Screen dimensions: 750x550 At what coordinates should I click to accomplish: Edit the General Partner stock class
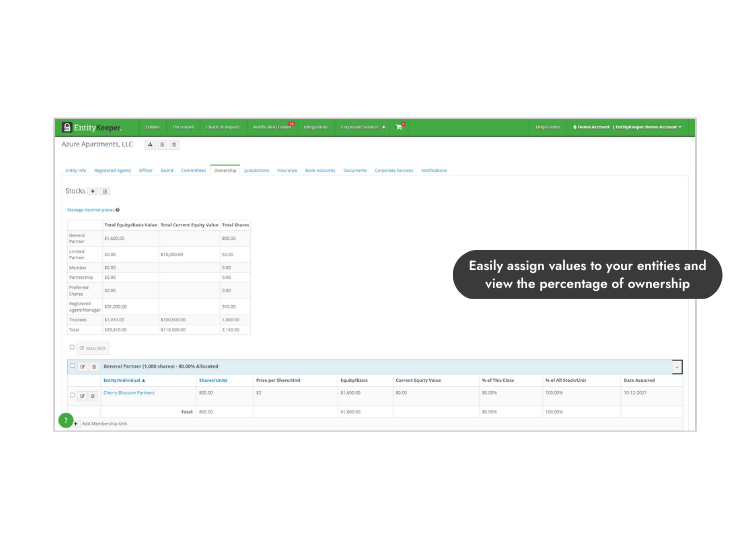tap(82, 366)
